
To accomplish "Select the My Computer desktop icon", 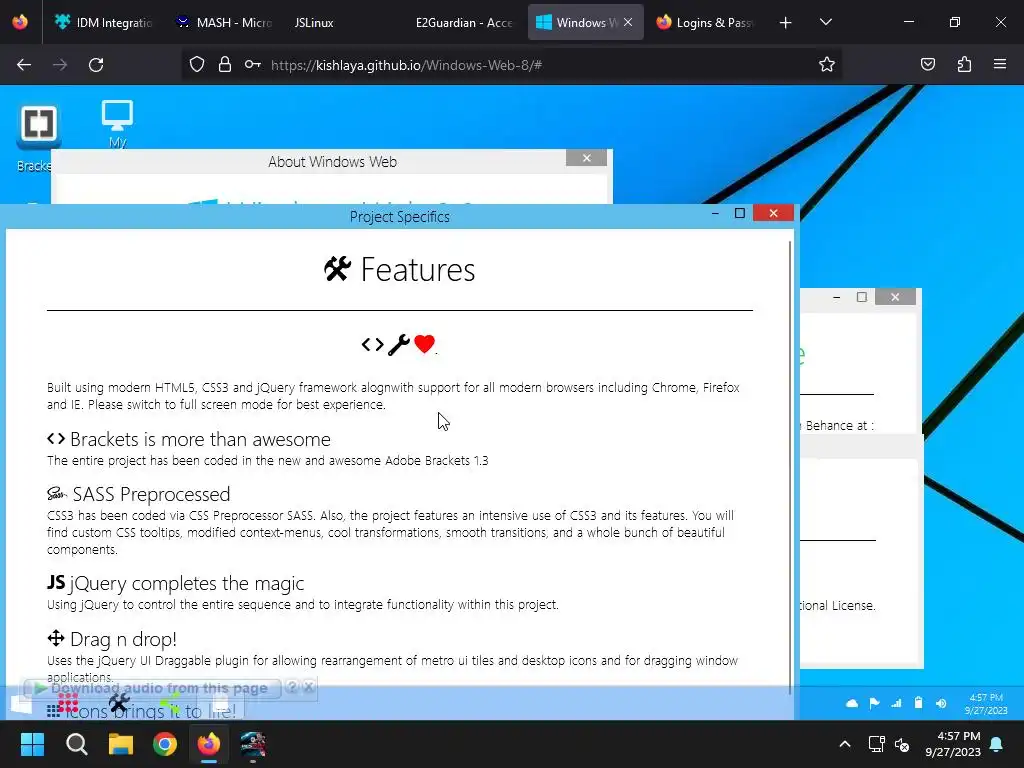I will click(118, 123).
